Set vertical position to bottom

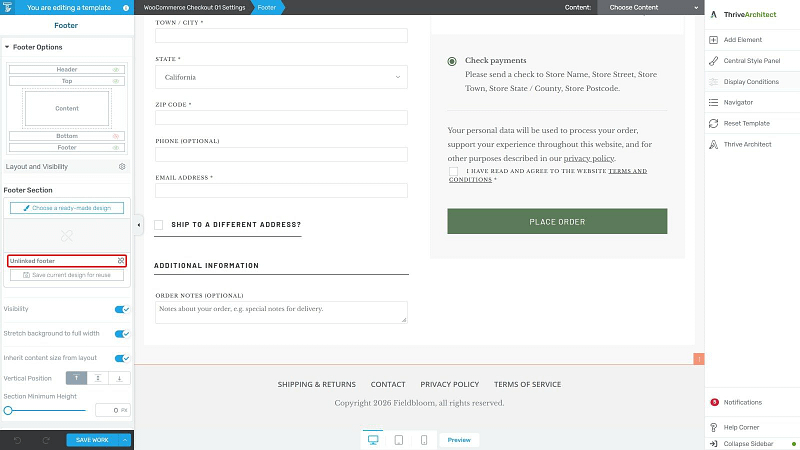coord(119,378)
